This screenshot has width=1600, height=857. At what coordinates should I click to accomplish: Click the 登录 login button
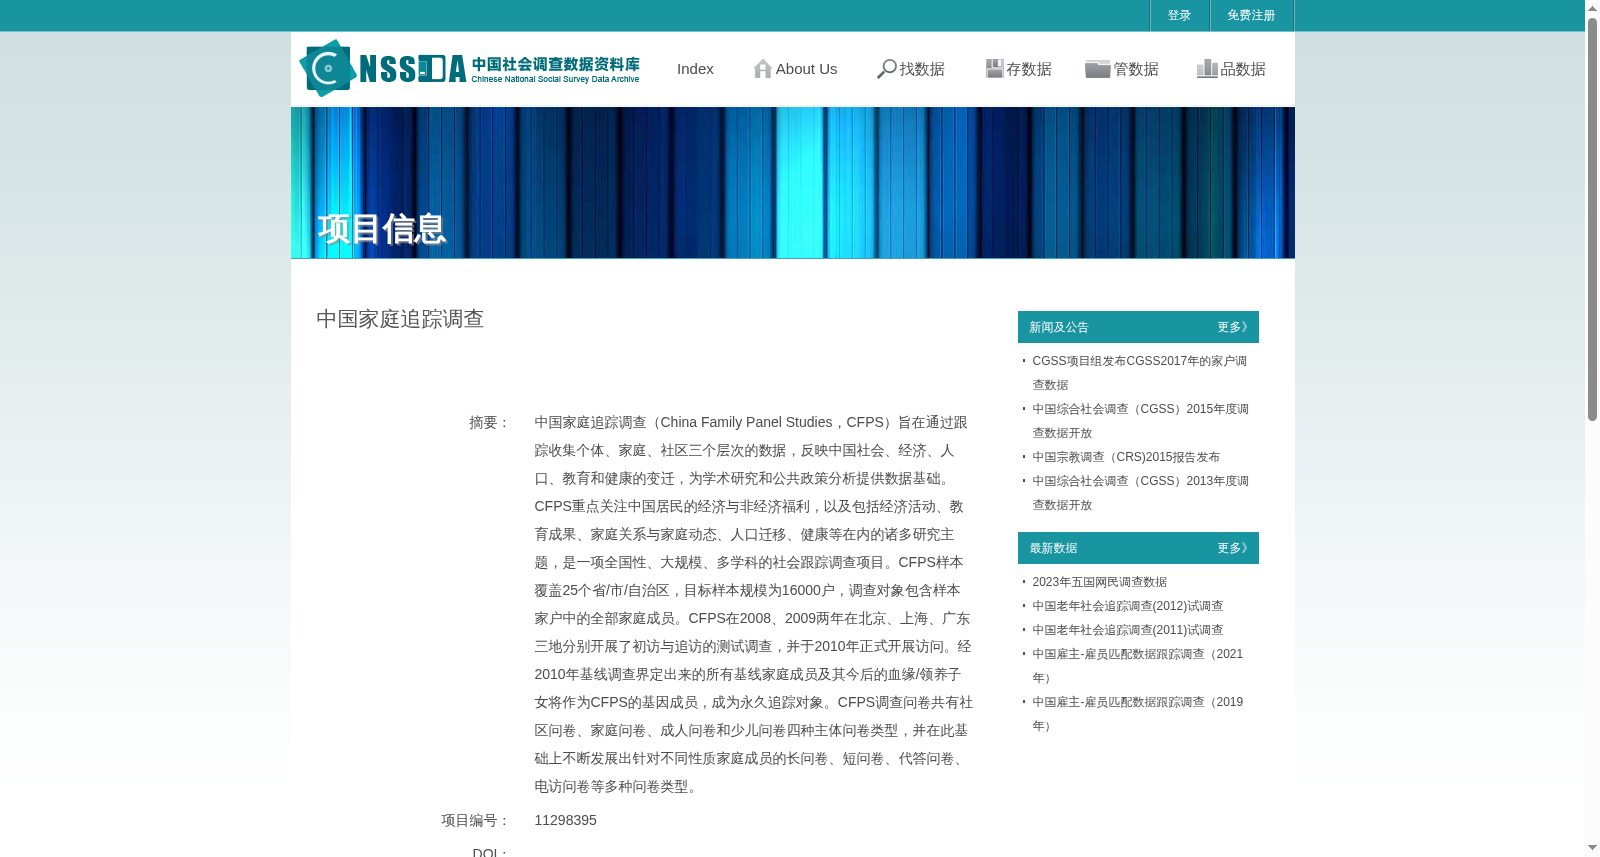pyautogui.click(x=1180, y=15)
